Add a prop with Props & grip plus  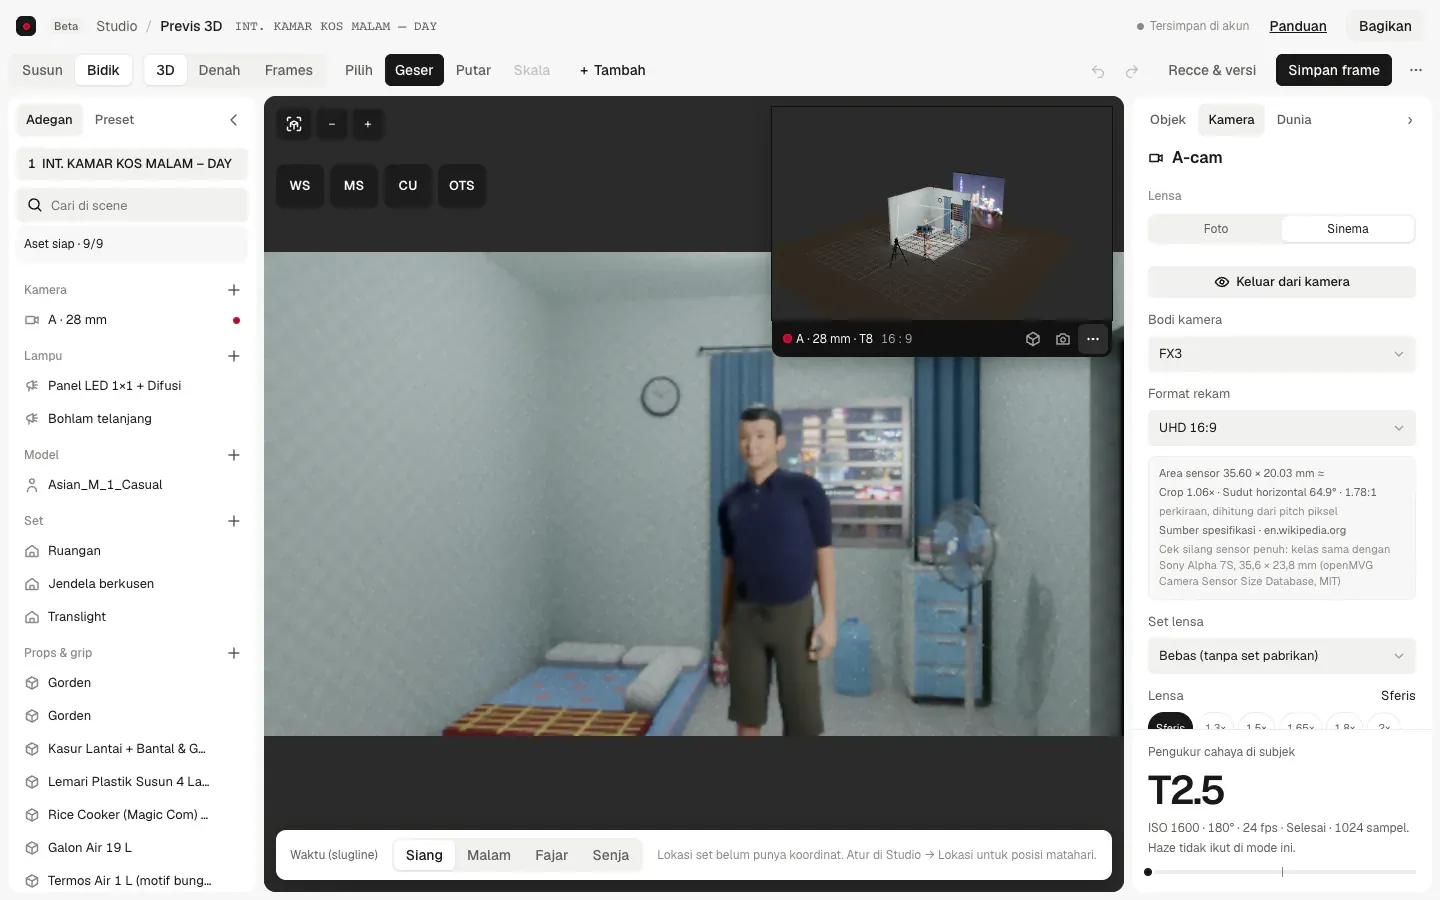pyautogui.click(x=234, y=653)
